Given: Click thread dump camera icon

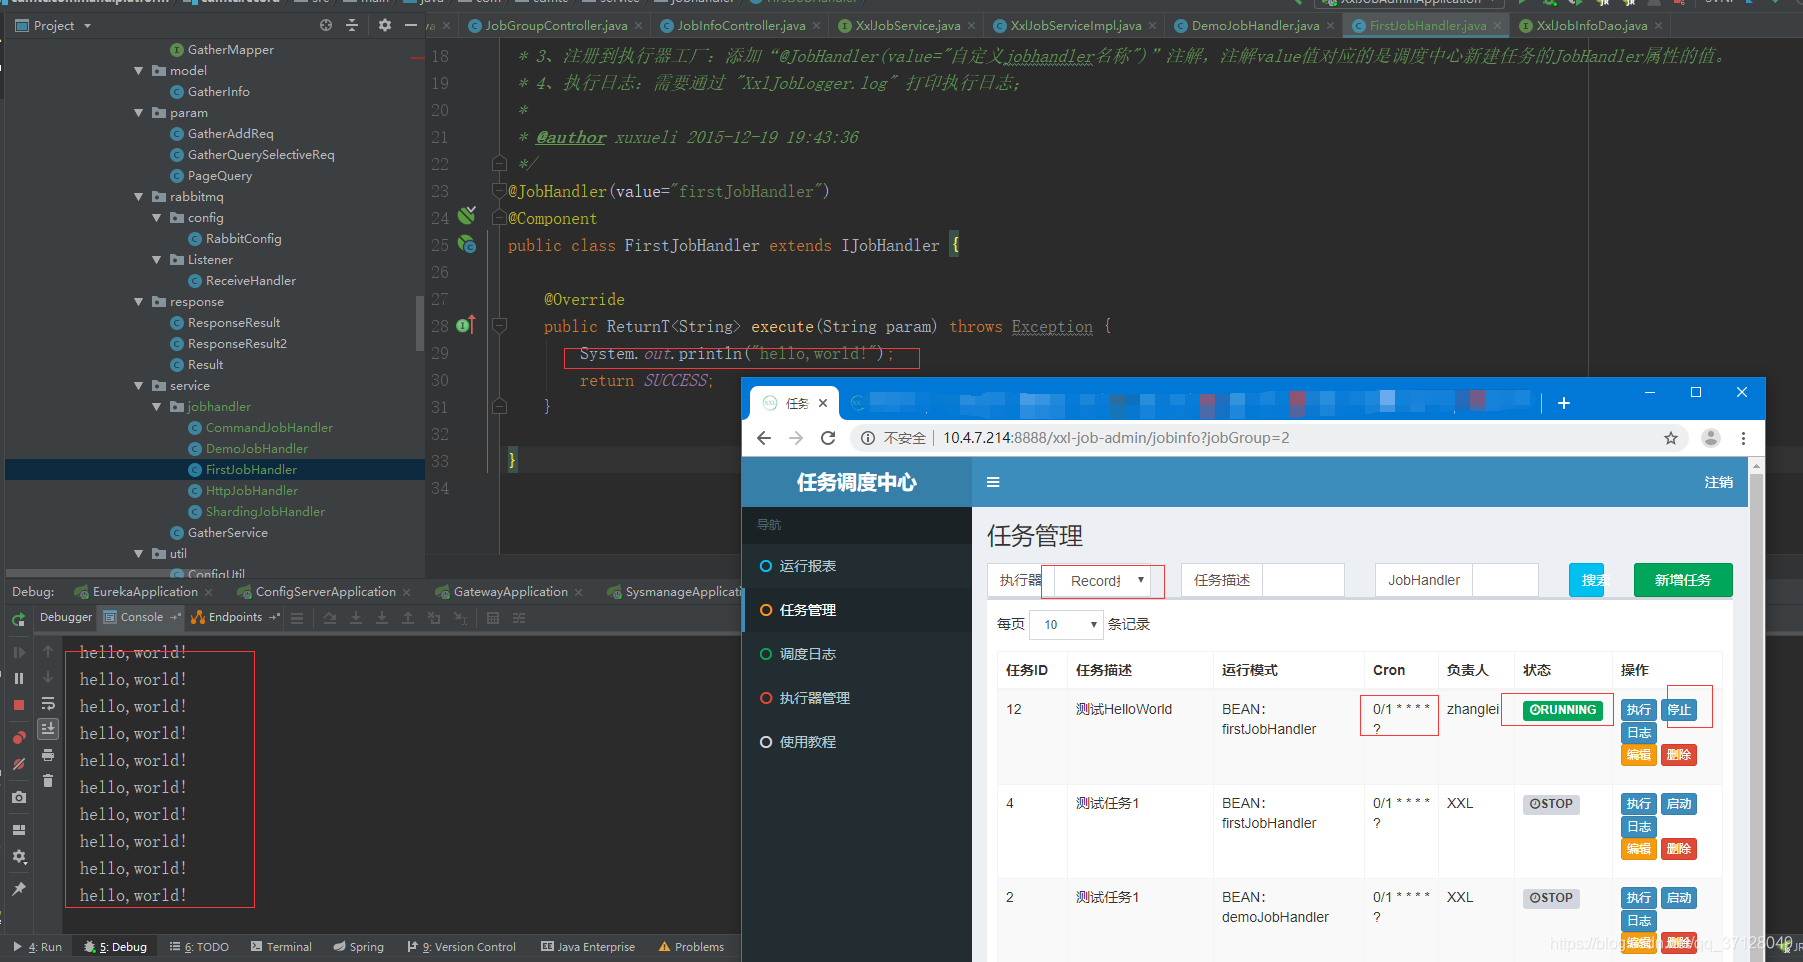Looking at the screenshot, I should tap(18, 798).
